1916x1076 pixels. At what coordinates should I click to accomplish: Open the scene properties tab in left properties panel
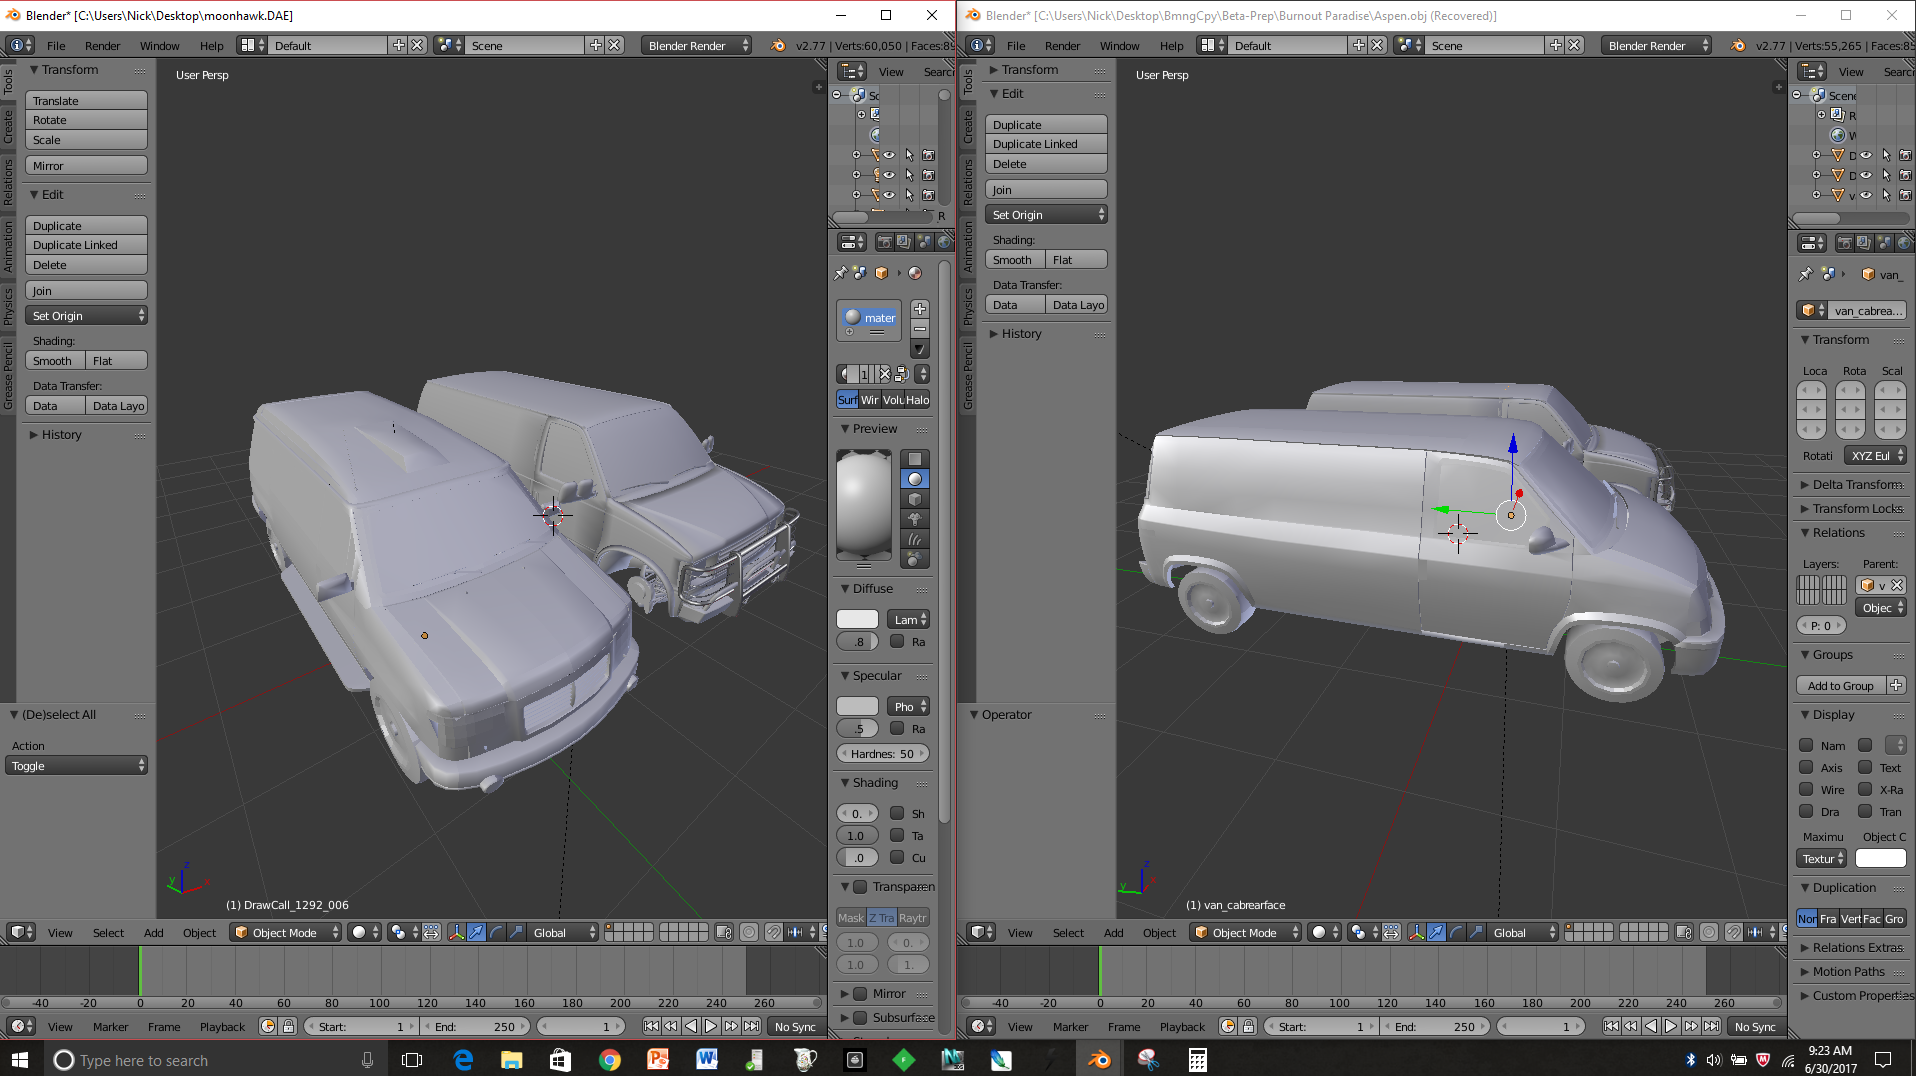[924, 242]
